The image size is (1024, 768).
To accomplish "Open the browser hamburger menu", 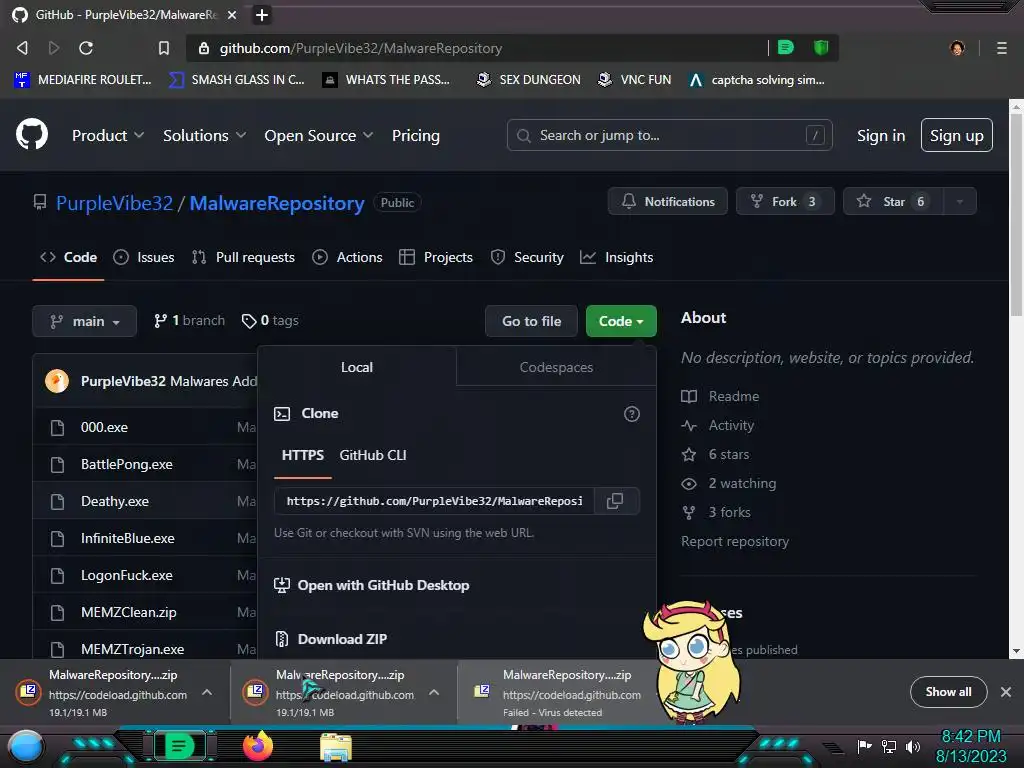I will pyautogui.click(x=1001, y=48).
